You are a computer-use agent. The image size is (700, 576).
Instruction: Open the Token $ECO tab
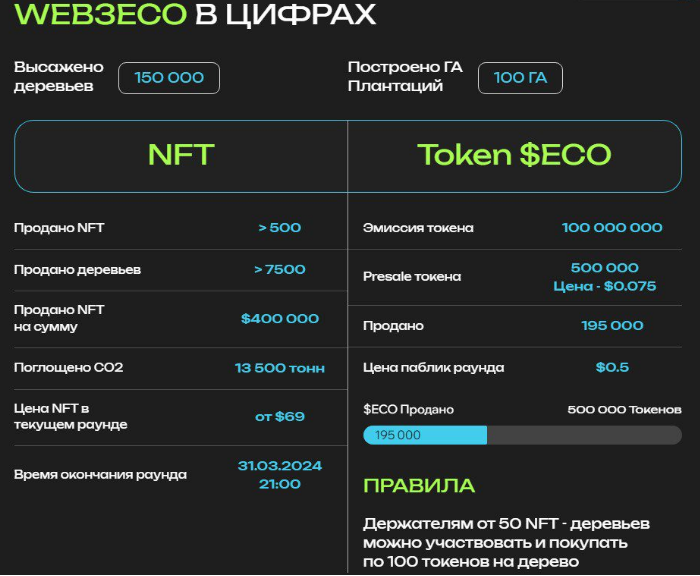[x=514, y=155]
